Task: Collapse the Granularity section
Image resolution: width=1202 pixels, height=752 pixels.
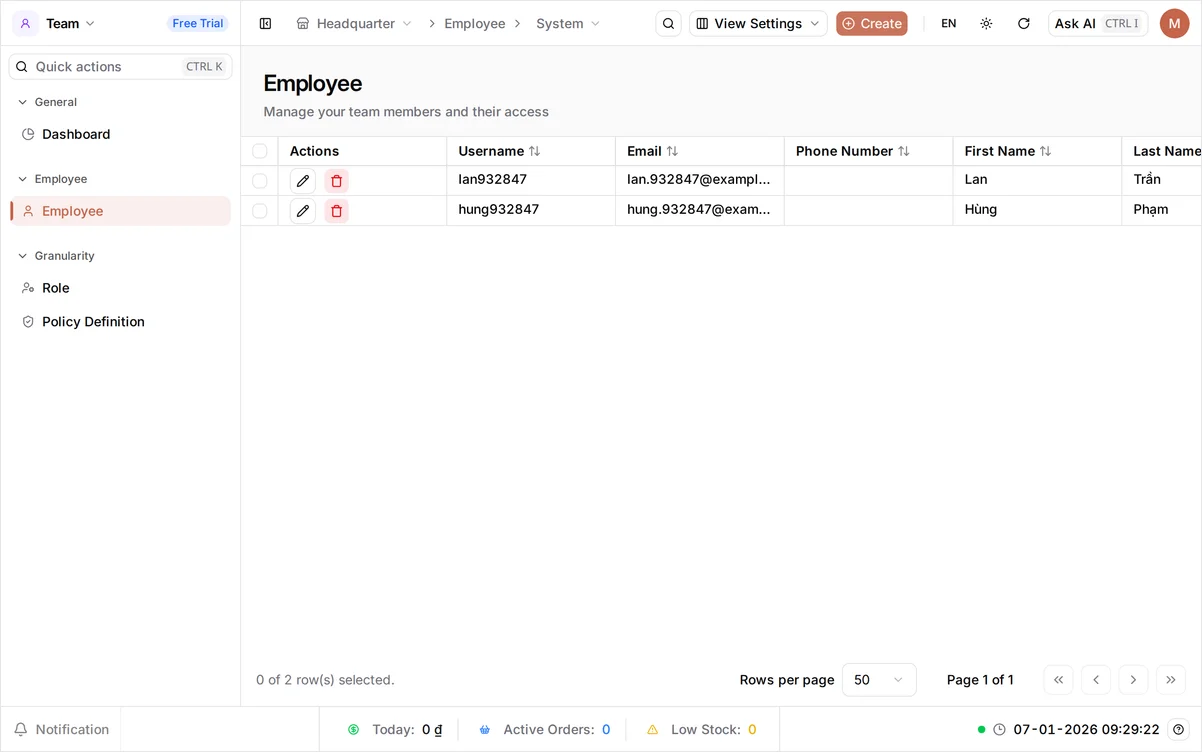Action: (56, 256)
